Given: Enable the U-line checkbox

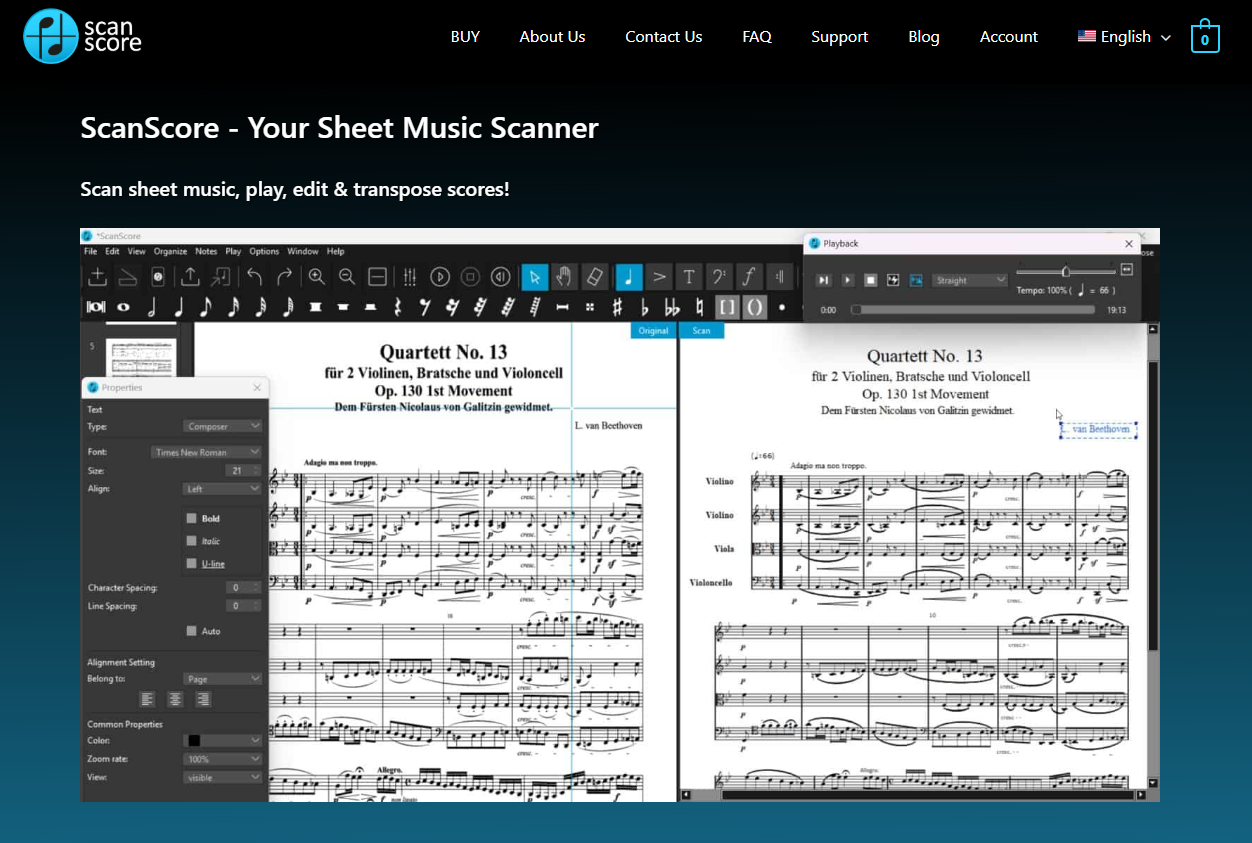Looking at the screenshot, I should (192, 564).
